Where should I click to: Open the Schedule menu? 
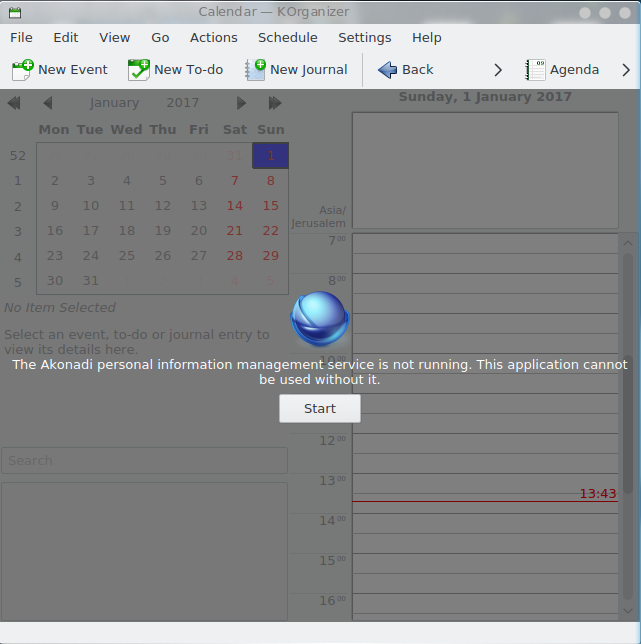click(x=287, y=37)
